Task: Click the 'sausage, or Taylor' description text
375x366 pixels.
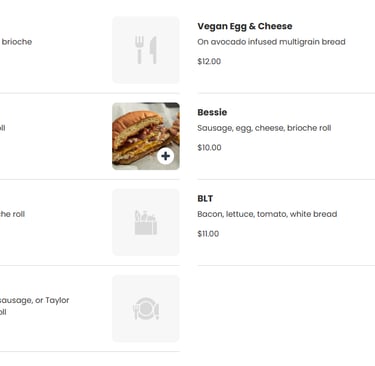Action: pos(34,300)
